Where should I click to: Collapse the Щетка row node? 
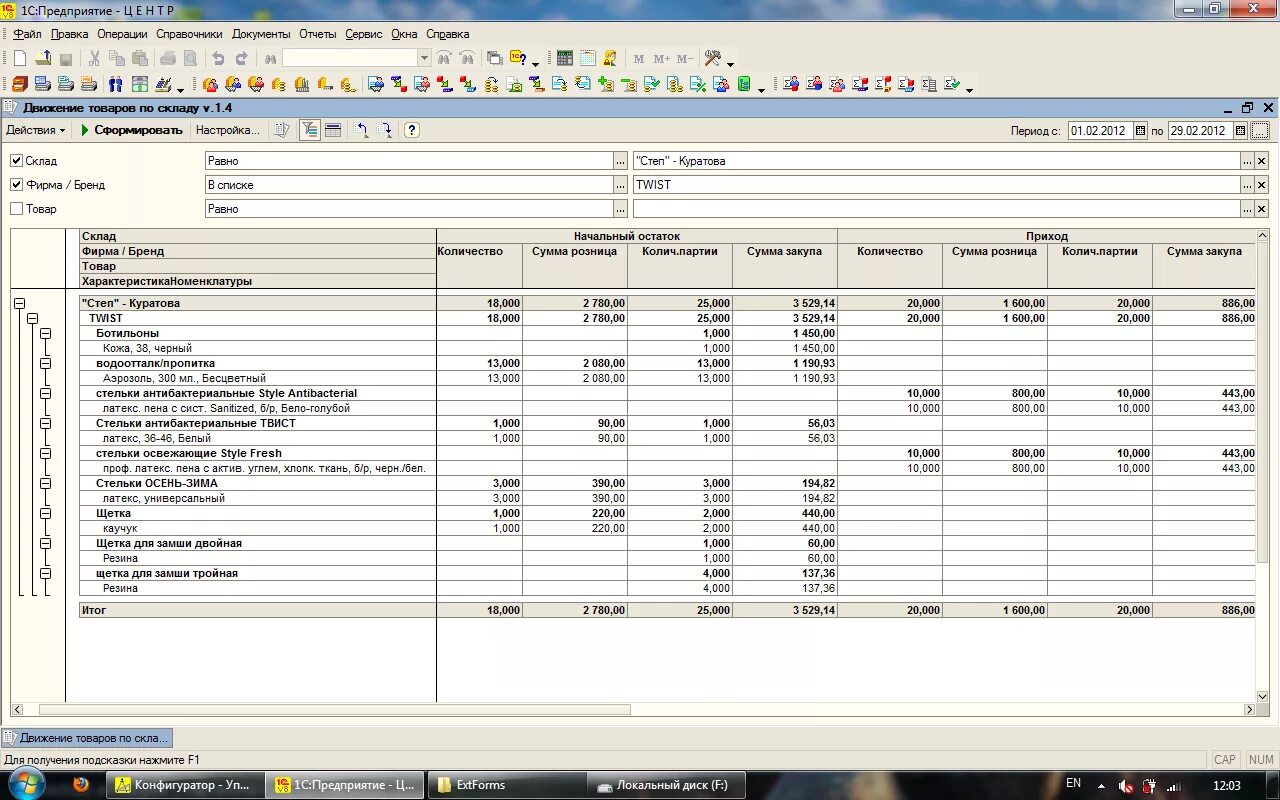pyautogui.click(x=45, y=513)
